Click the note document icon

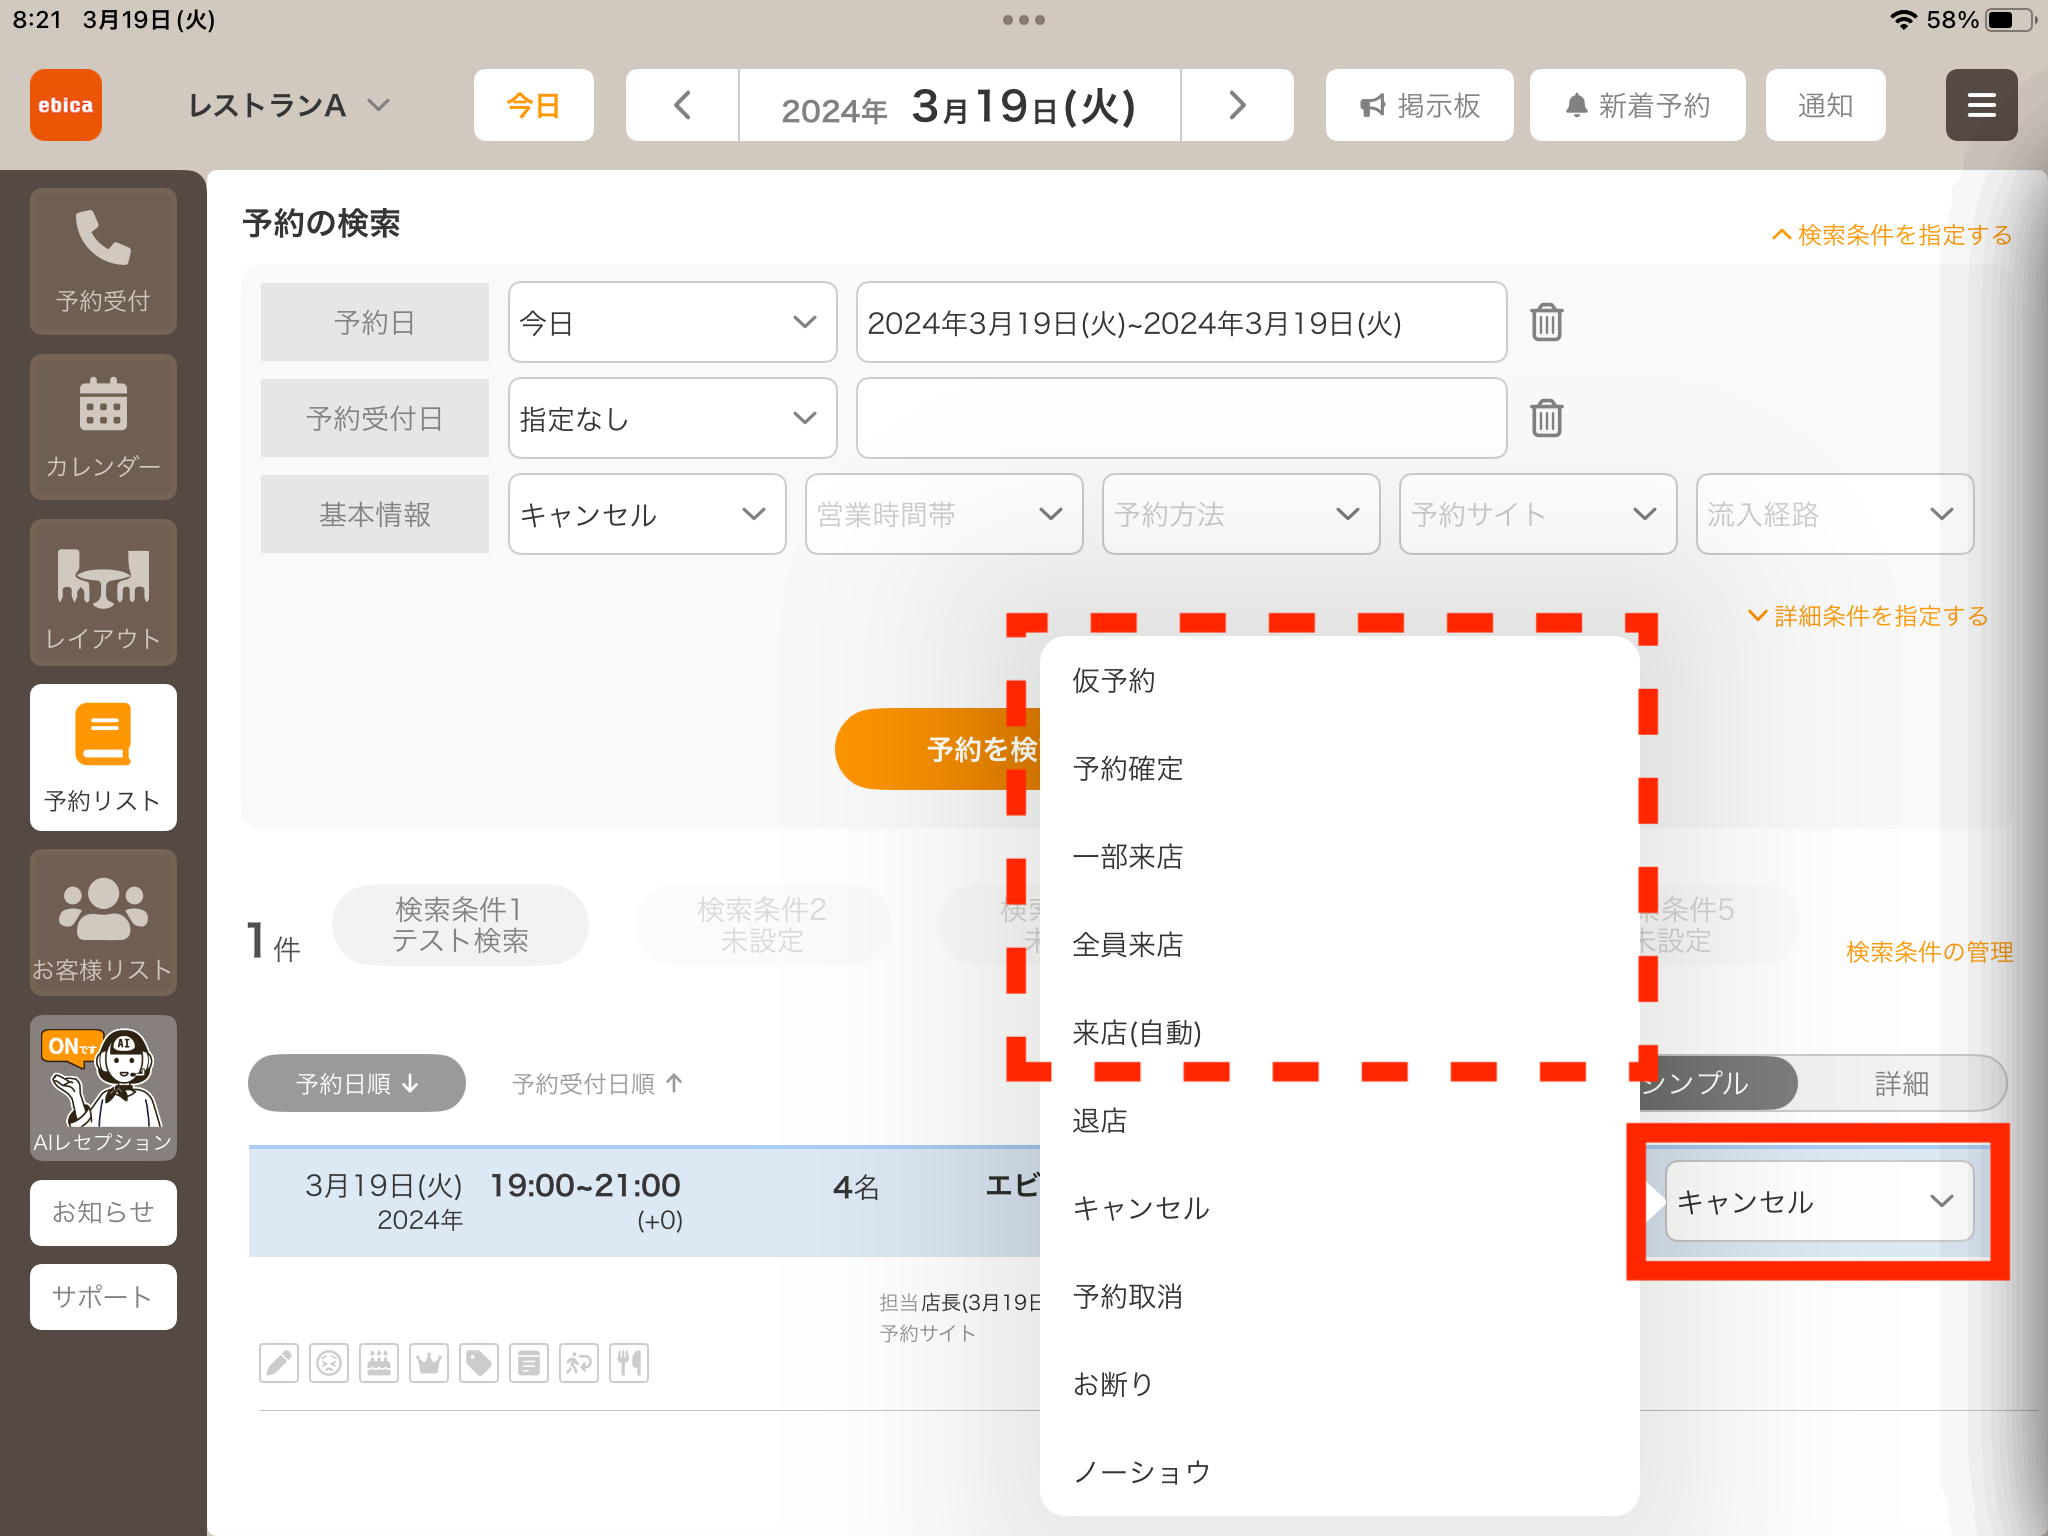(529, 1363)
